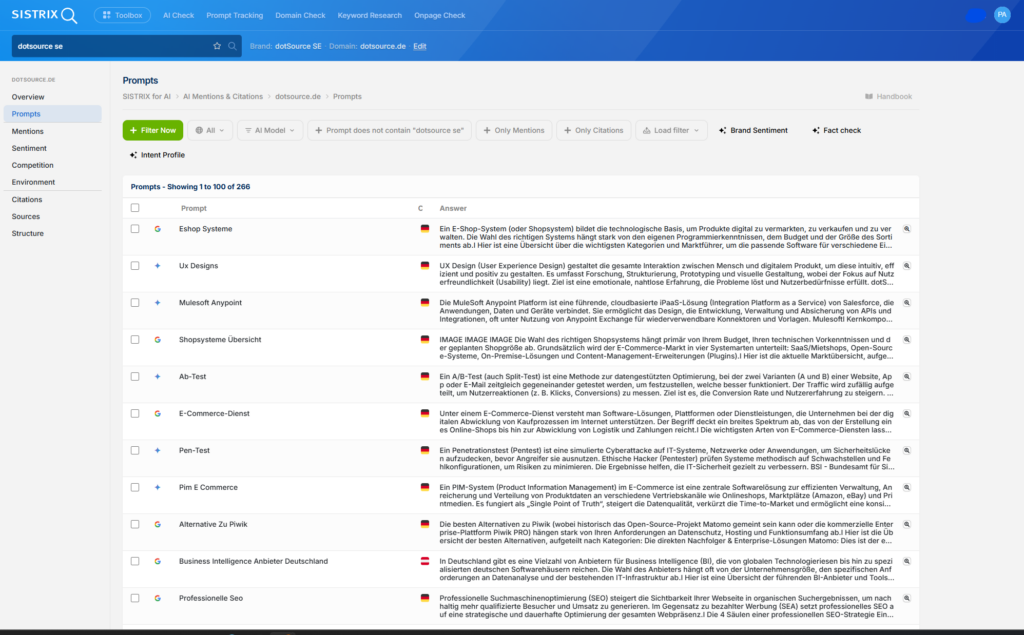Open the magnifier icon for Ux Designs row
The height and width of the screenshot is (635, 1024).
click(x=906, y=266)
